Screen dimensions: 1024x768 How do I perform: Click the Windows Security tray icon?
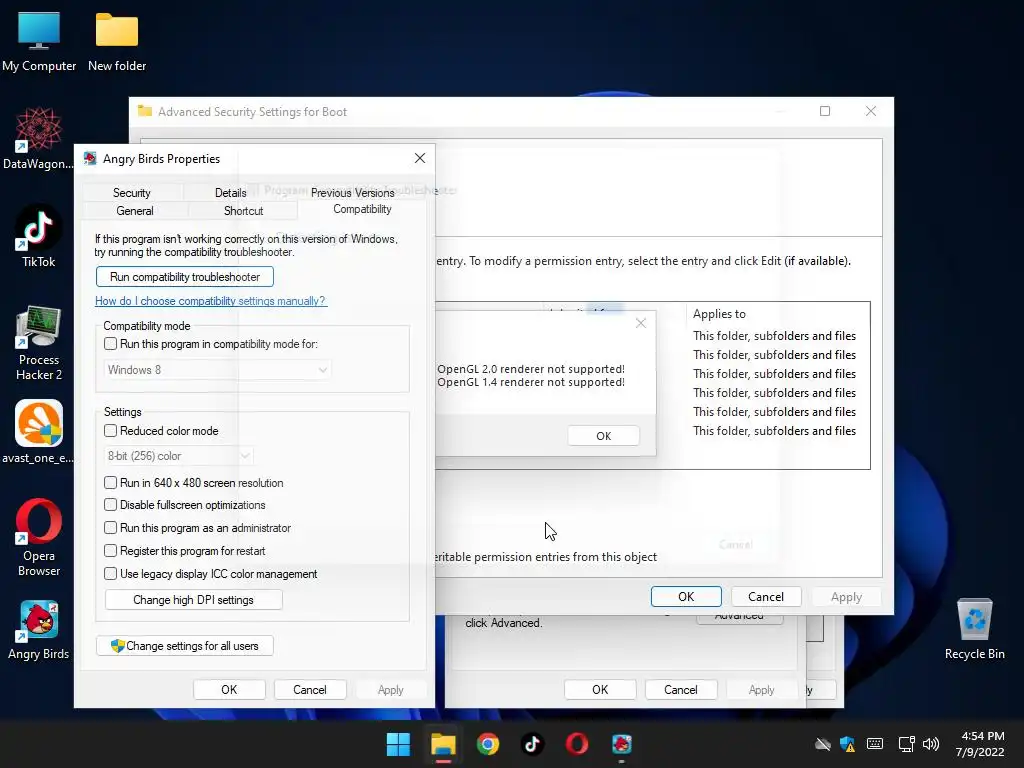pos(848,744)
